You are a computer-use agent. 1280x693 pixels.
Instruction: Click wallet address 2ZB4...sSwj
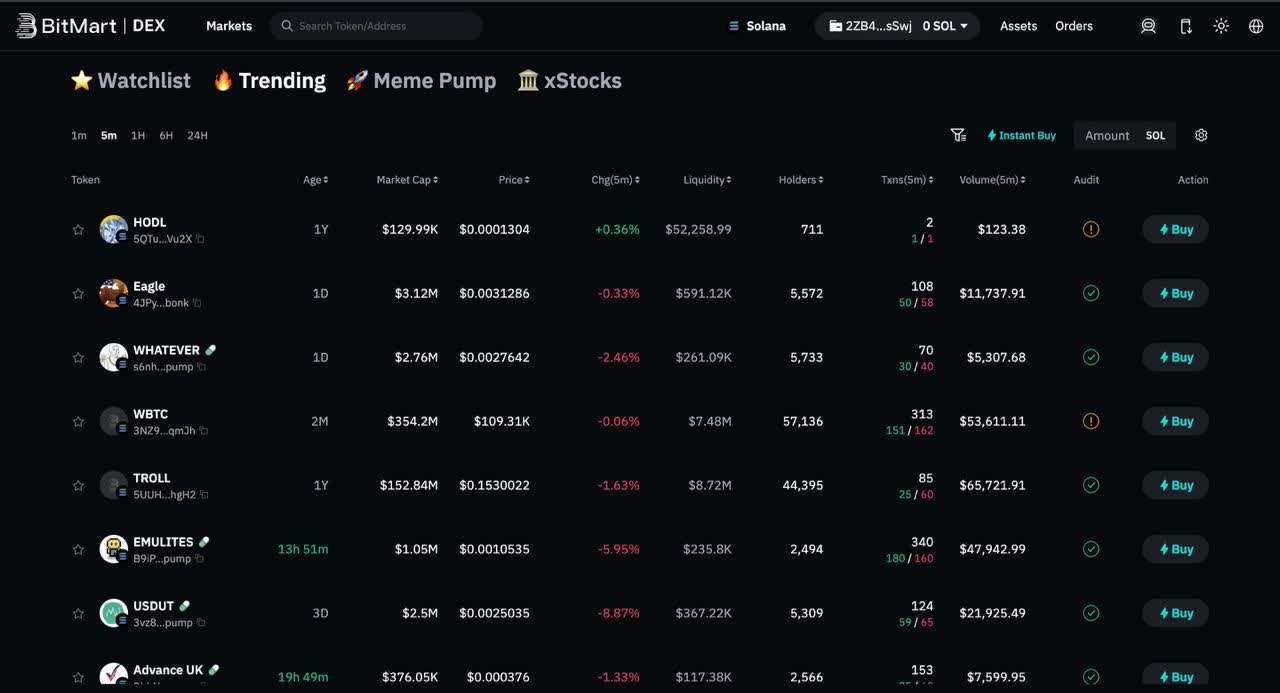(869, 26)
